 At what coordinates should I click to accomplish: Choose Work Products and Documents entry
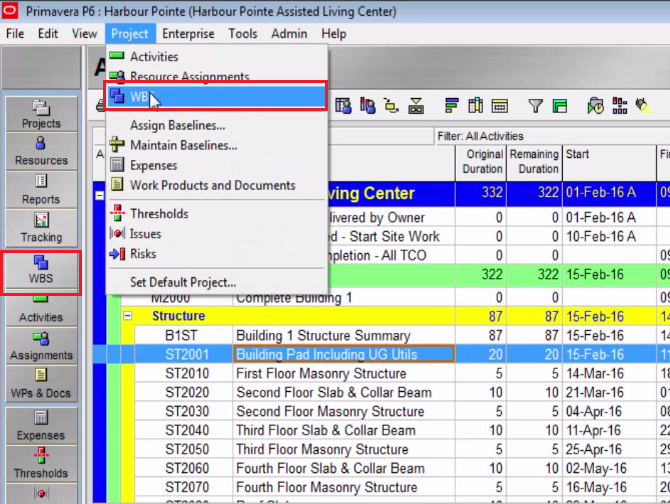(x=217, y=185)
